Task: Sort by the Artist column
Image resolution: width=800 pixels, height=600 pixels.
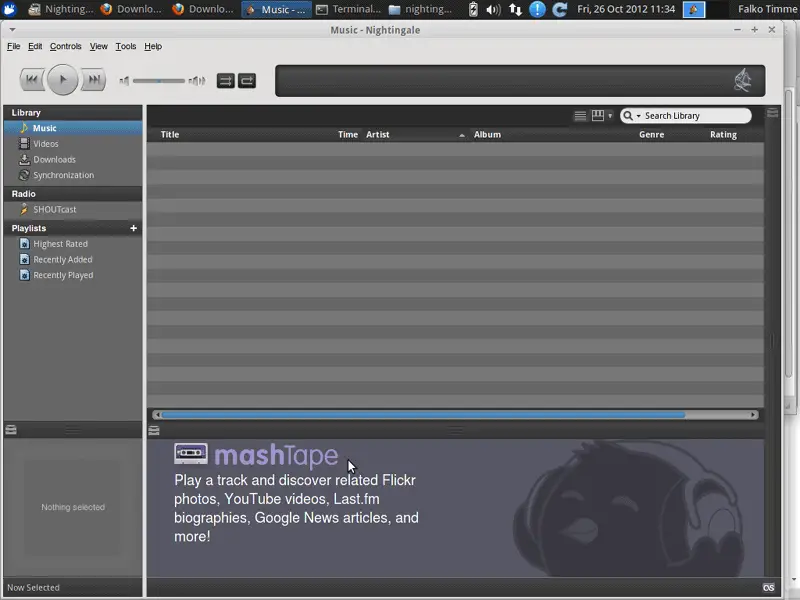Action: pyautogui.click(x=378, y=135)
